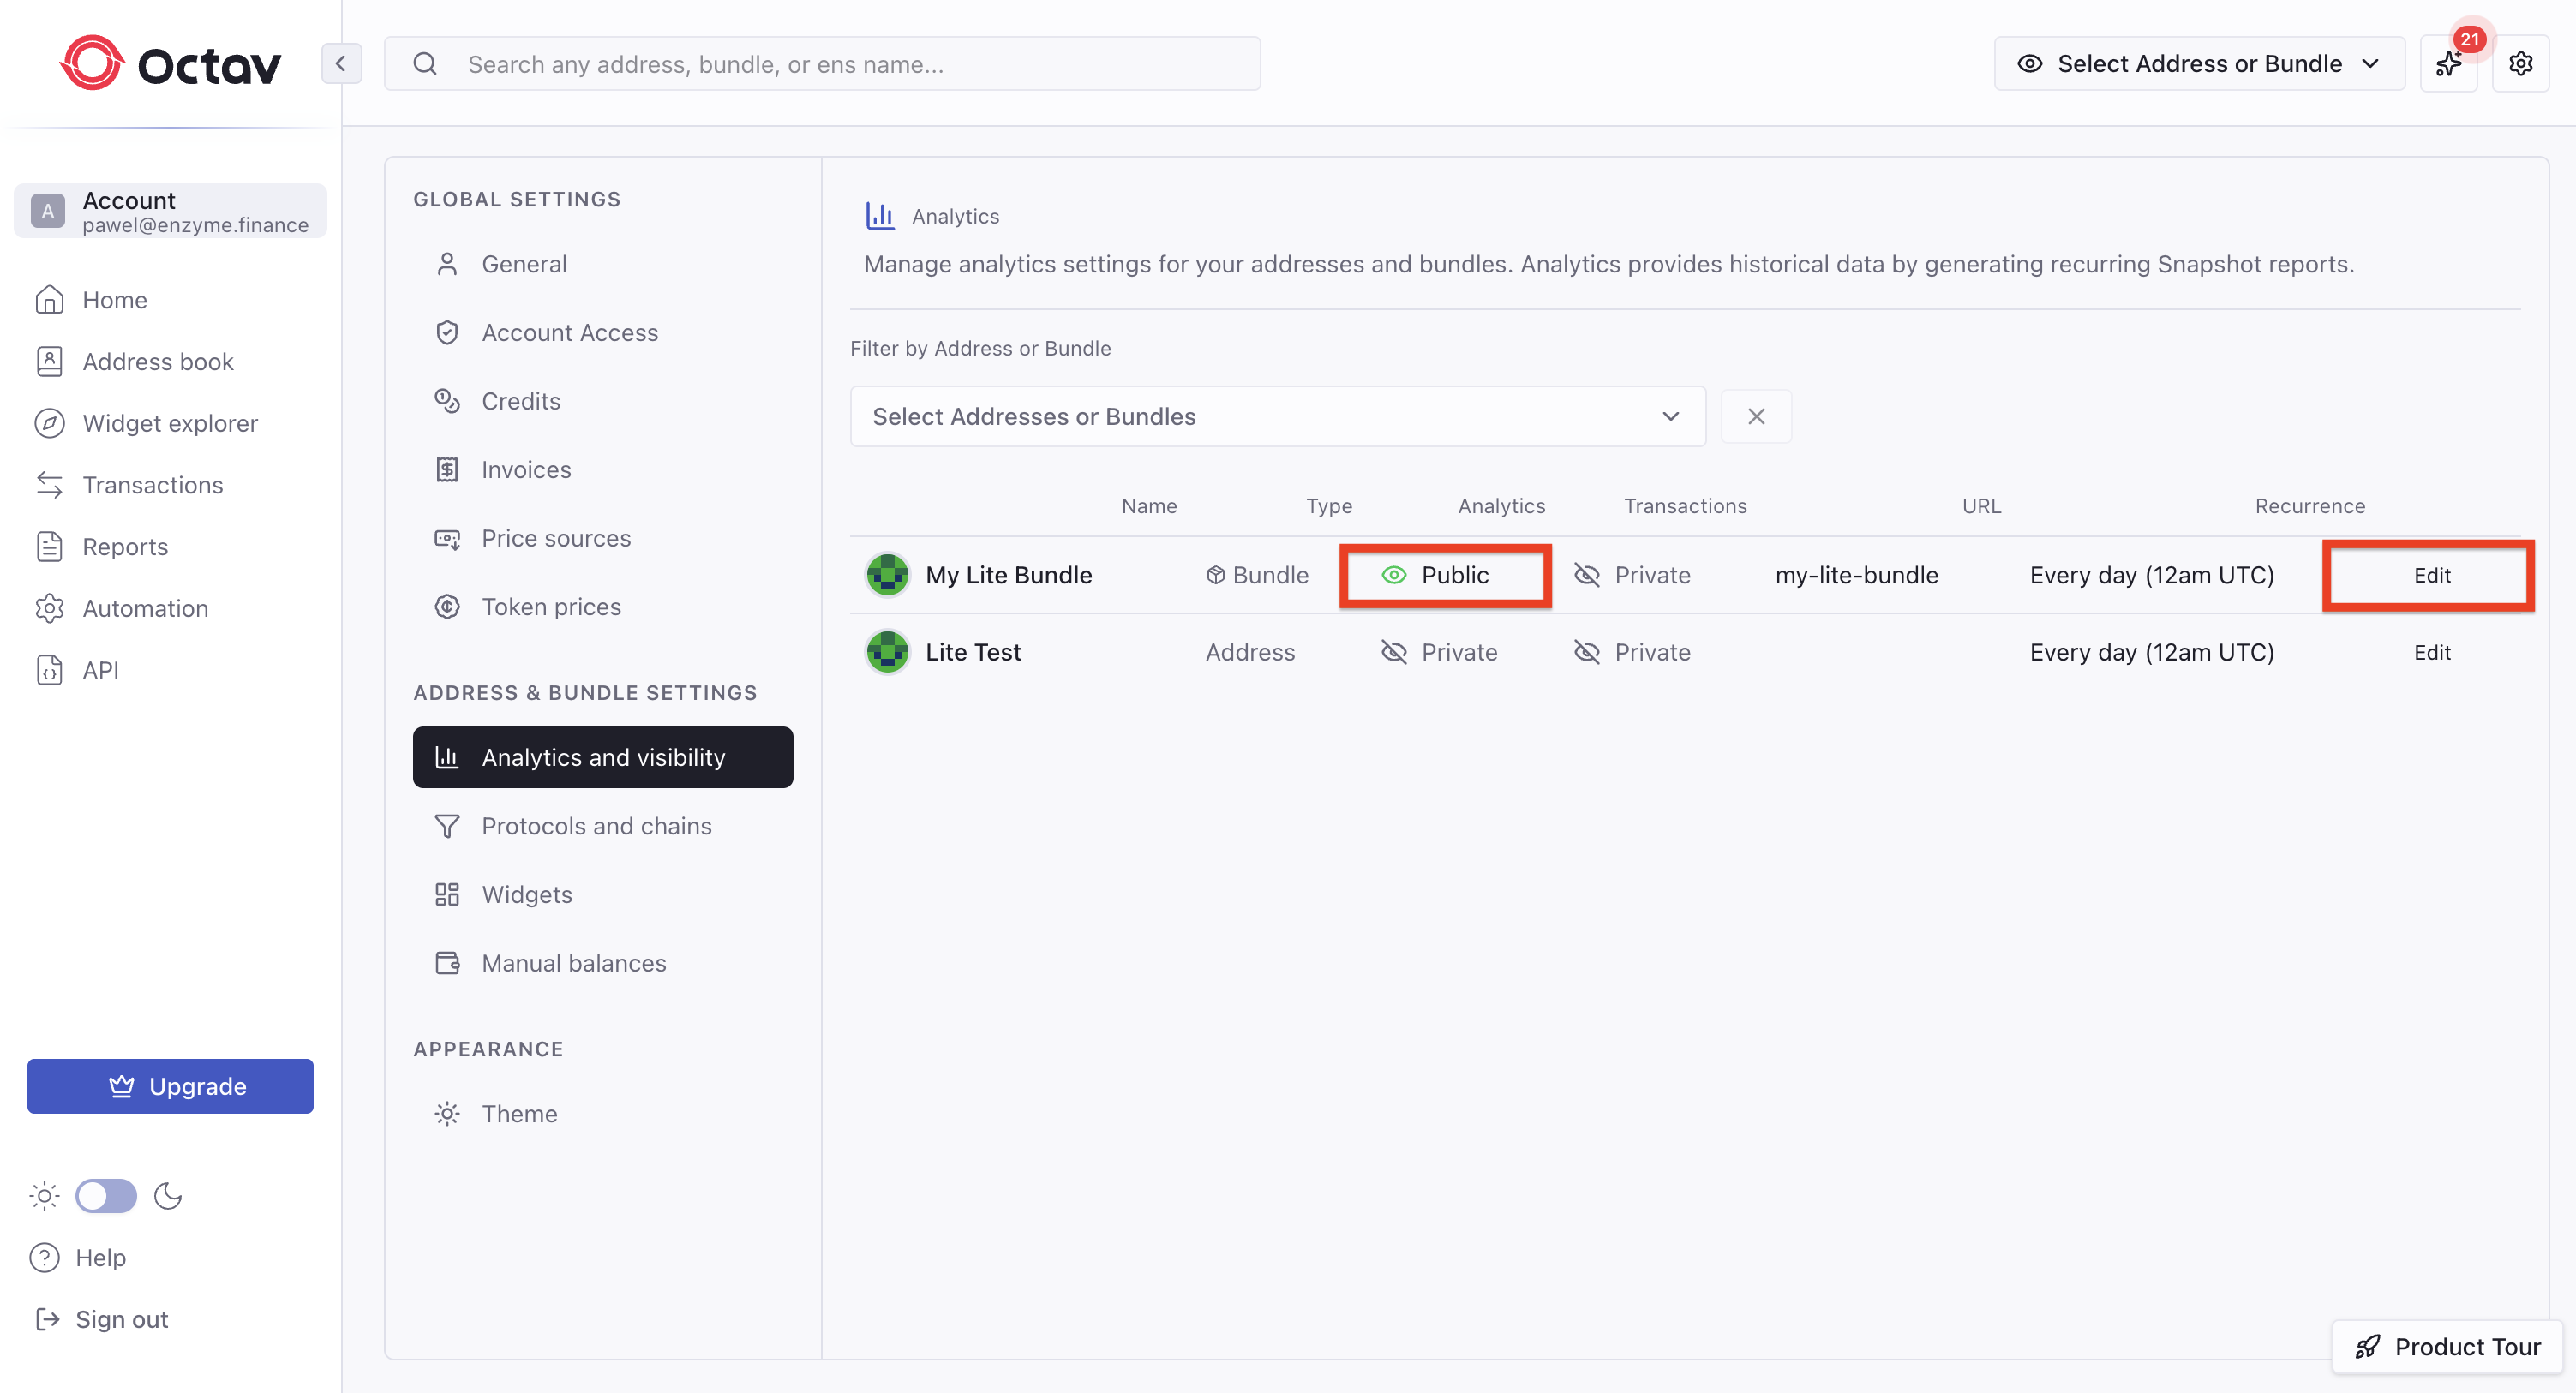Open Select Address or Bundle dropdown
This screenshot has width=2576, height=1393.
[2198, 64]
